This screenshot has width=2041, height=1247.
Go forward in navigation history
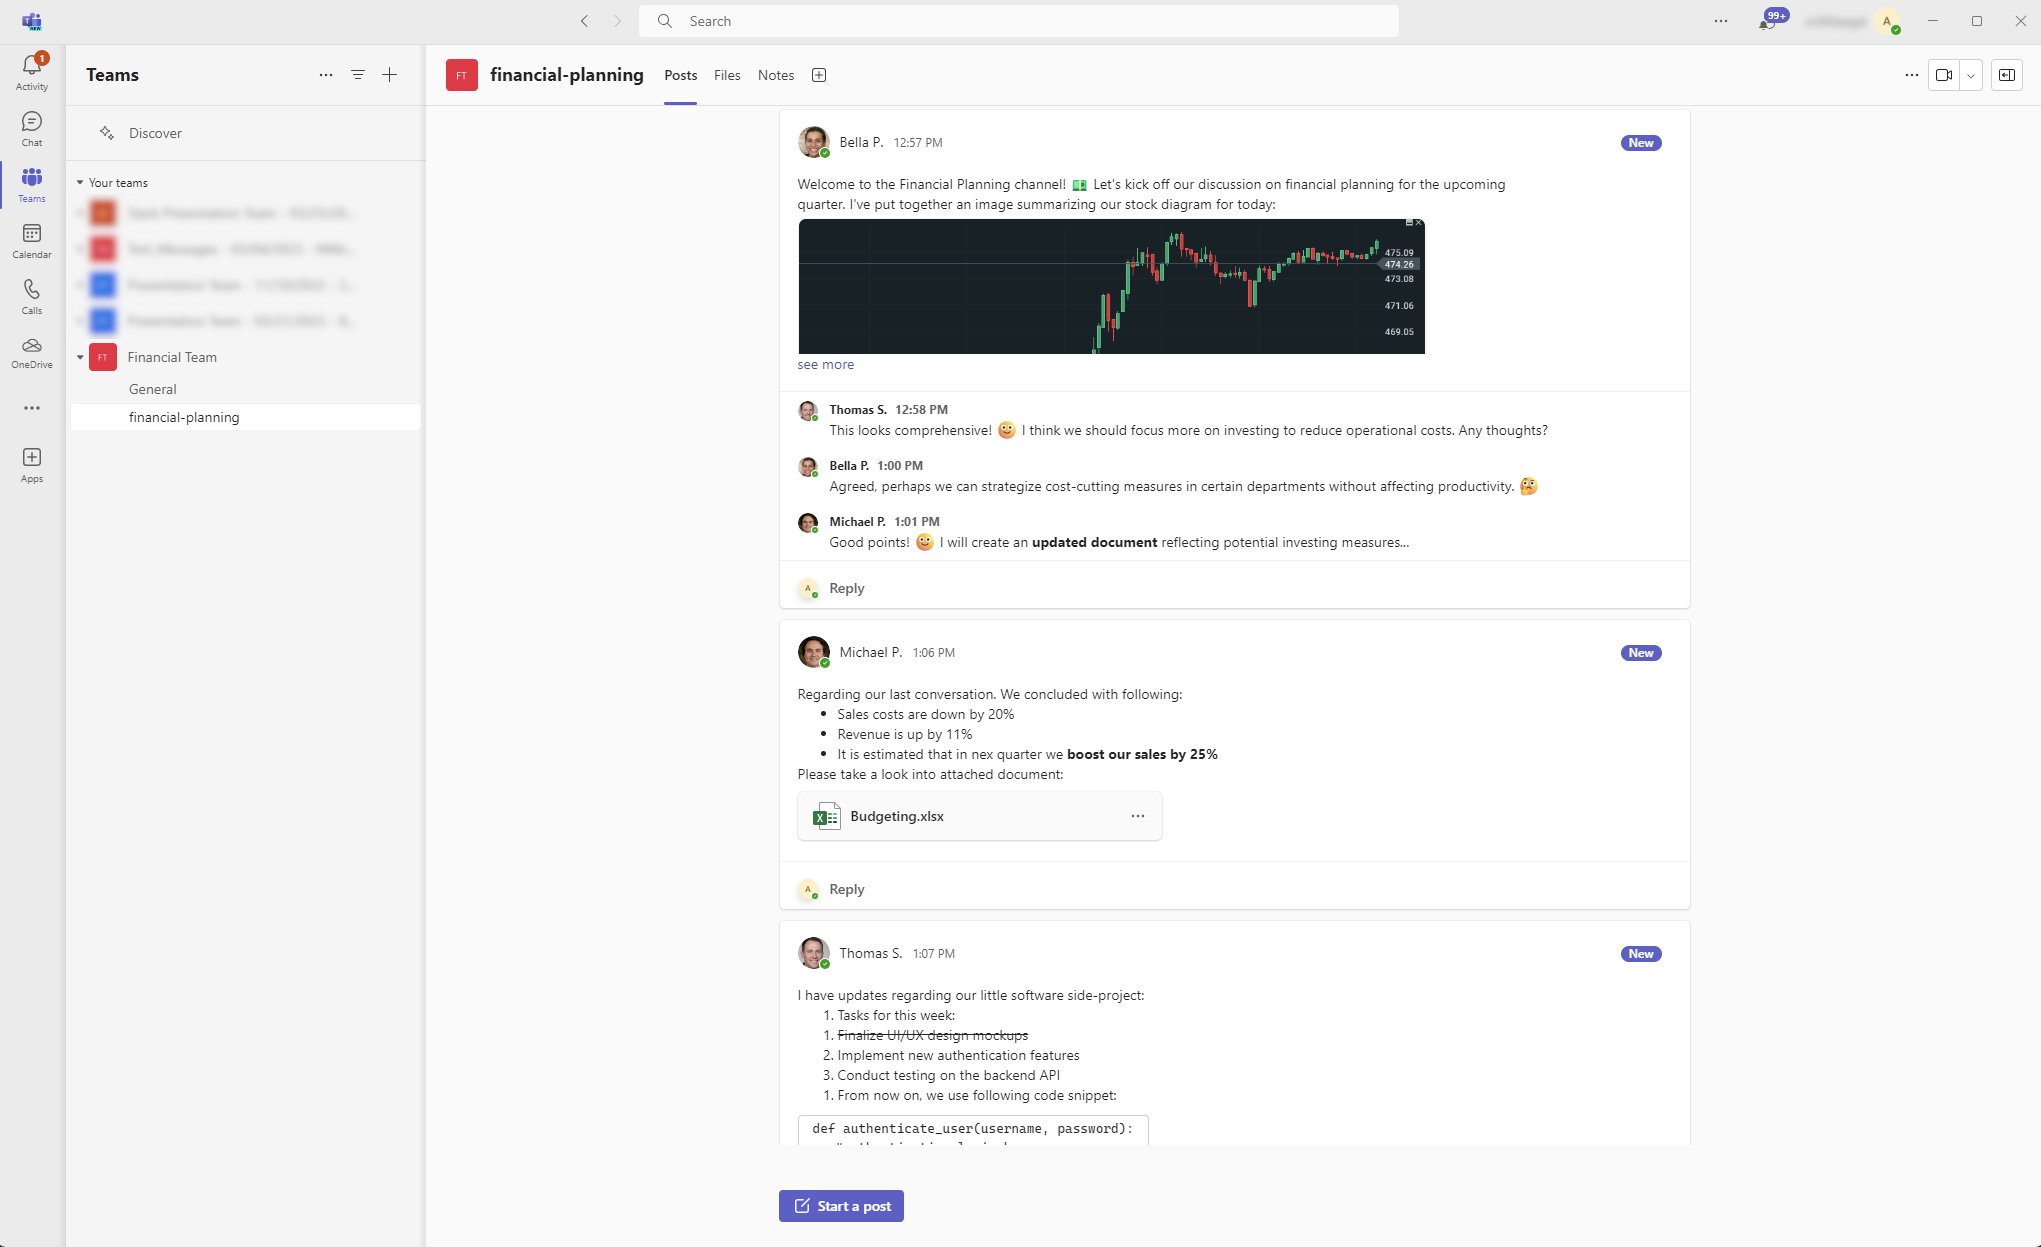[617, 21]
